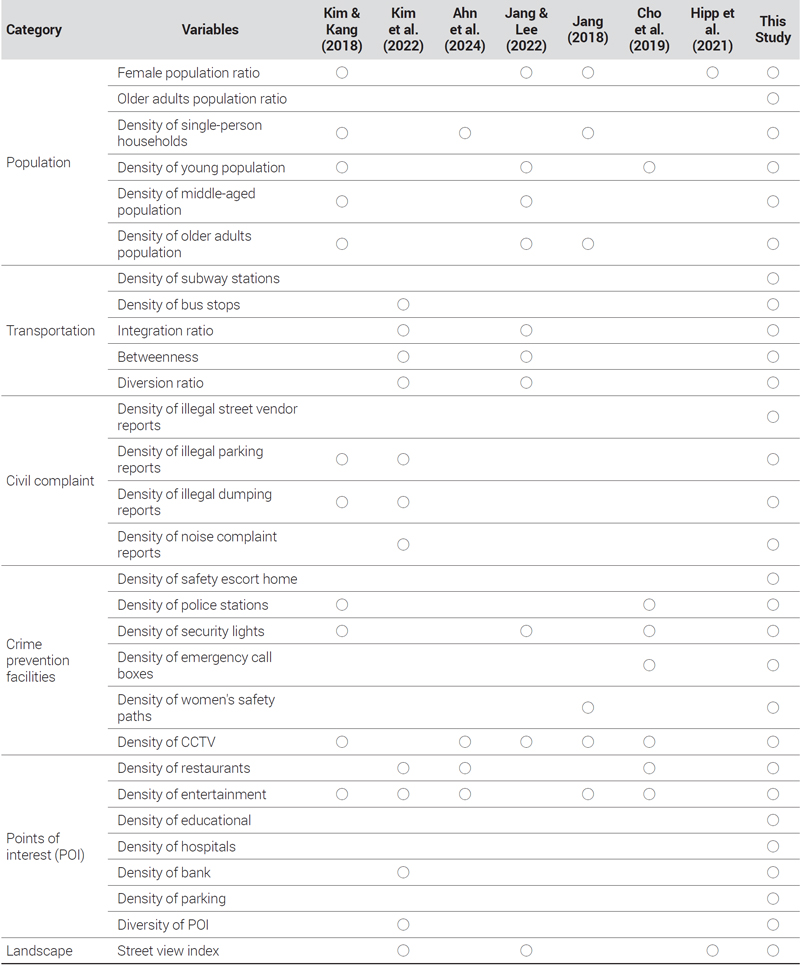The height and width of the screenshot is (966, 800).
Task: Select the emergency call boxes circle under Cho et al. (2019)
Action: click(649, 665)
